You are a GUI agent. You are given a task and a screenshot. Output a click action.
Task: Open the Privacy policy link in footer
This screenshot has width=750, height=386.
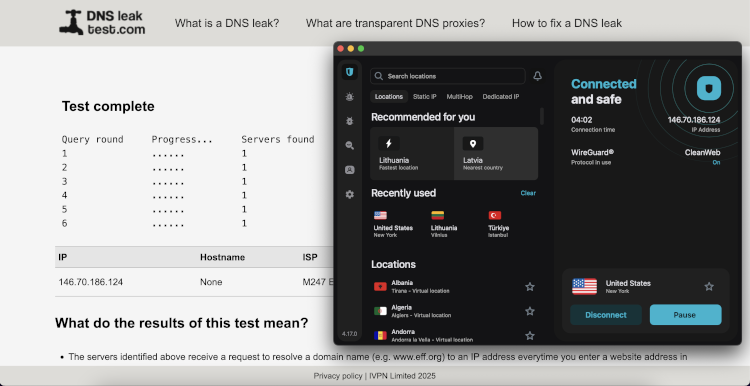pyautogui.click(x=338, y=376)
